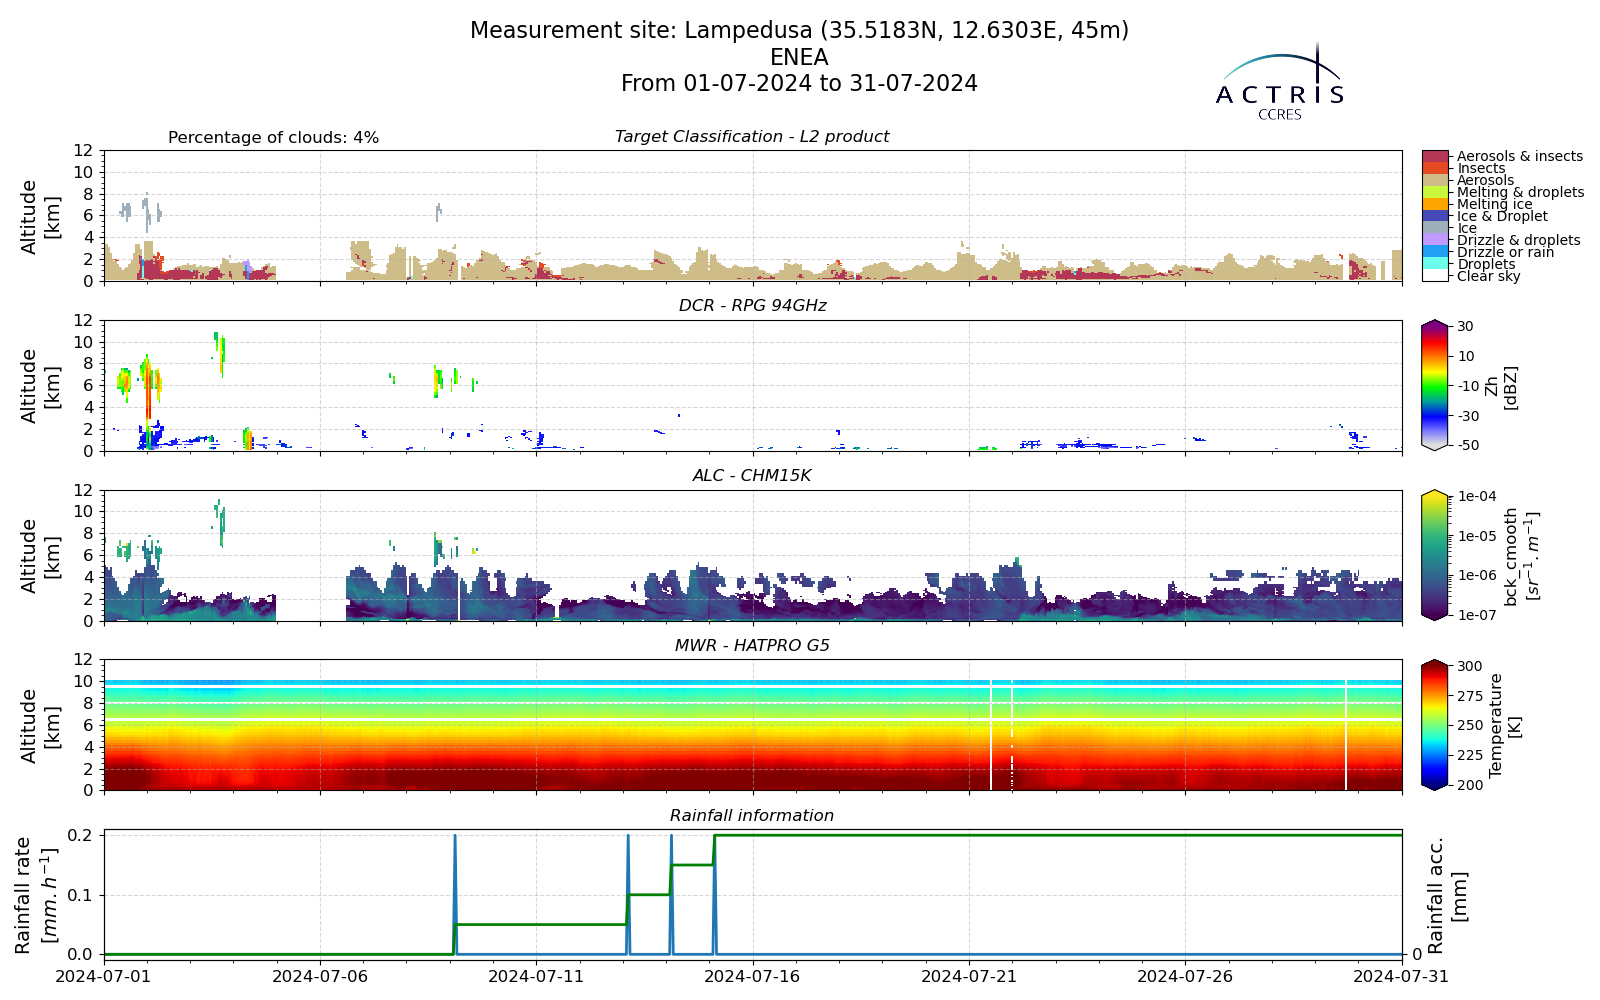This screenshot has height=1000, width=1600.
Task: Click the 'Rainfall information' panel title
Action: tap(752, 816)
